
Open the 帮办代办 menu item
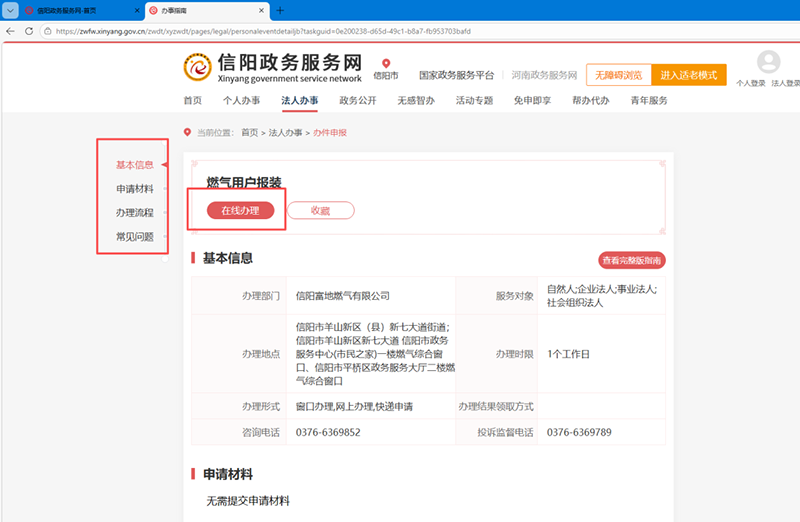pos(591,101)
